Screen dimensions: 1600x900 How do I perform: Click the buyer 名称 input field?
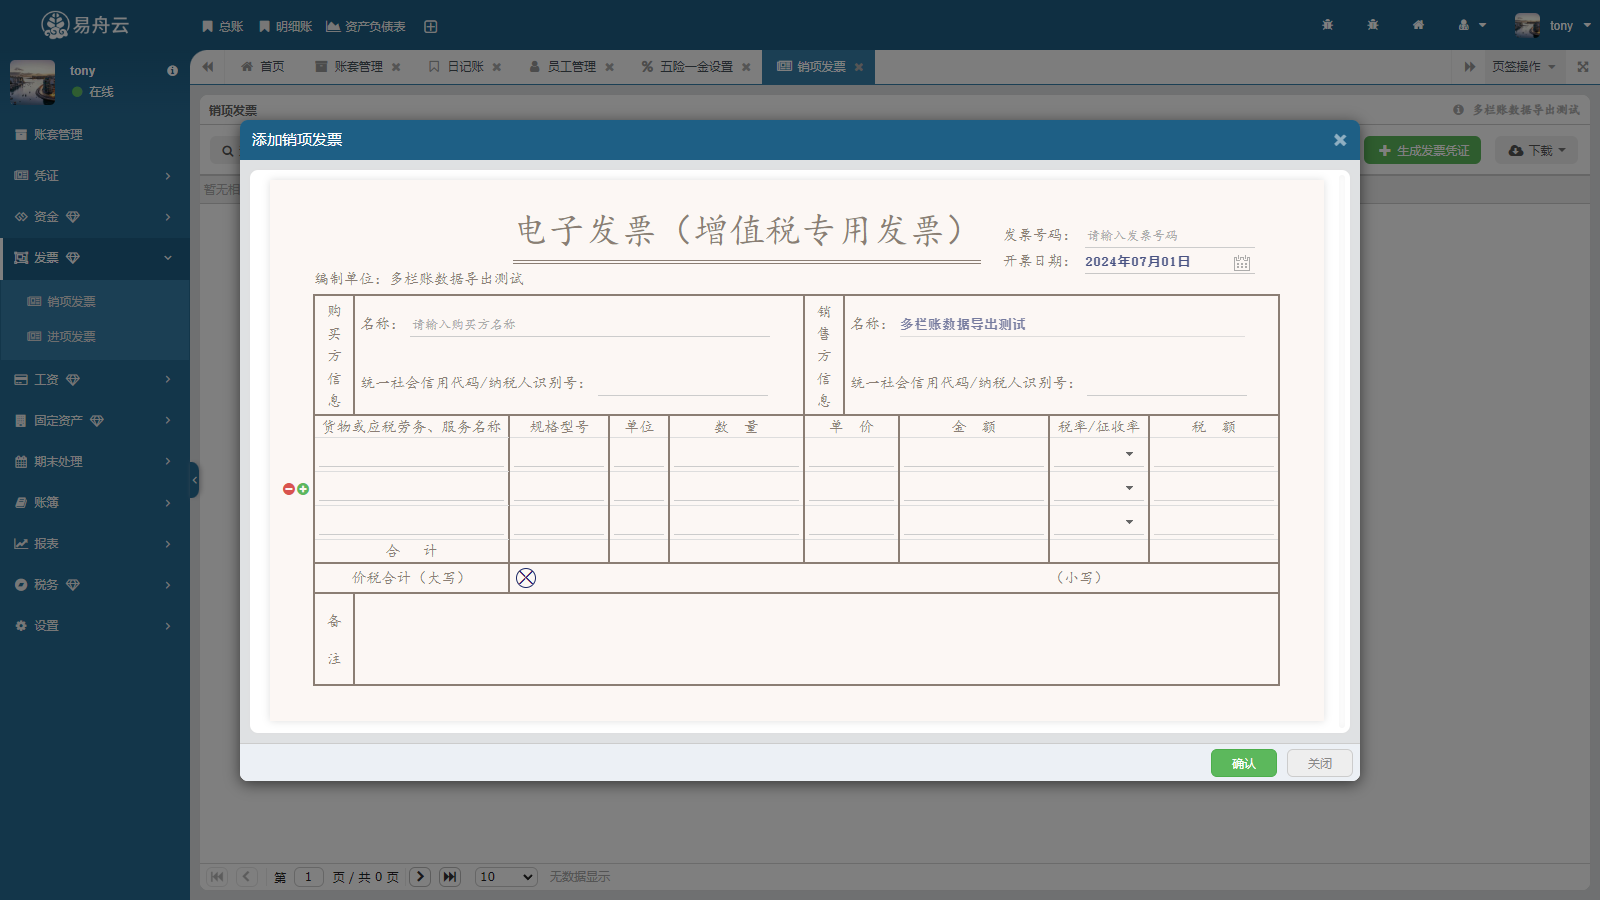pos(590,325)
